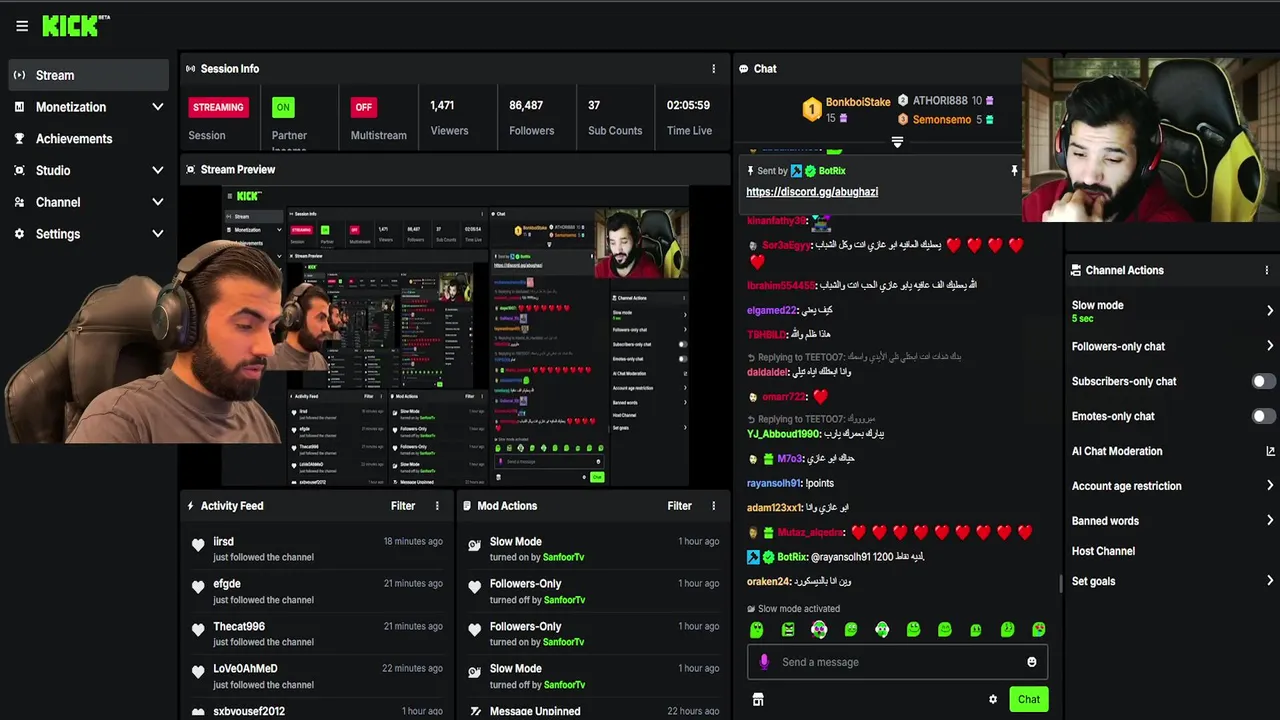
Task: Insert the first green emote in the emote row
Action: point(757,629)
